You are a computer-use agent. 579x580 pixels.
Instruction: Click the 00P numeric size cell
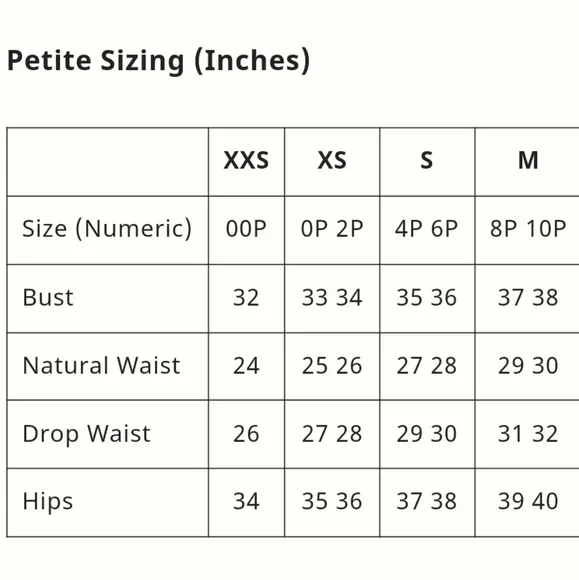[246, 229]
